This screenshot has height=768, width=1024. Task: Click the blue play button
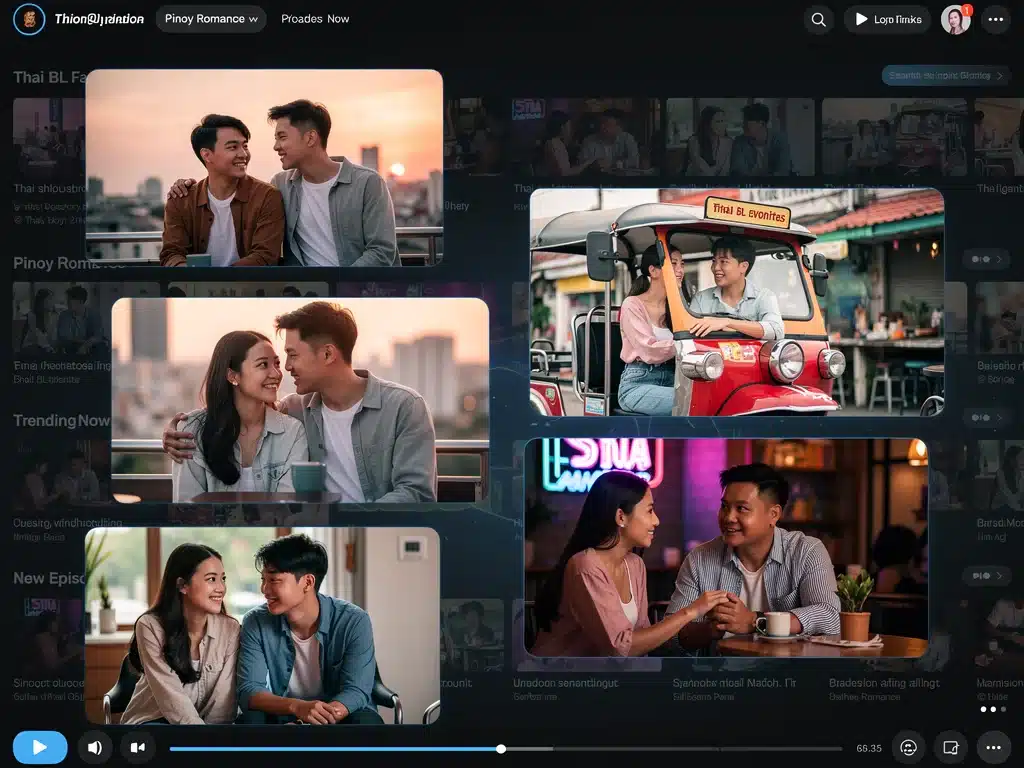(40, 747)
